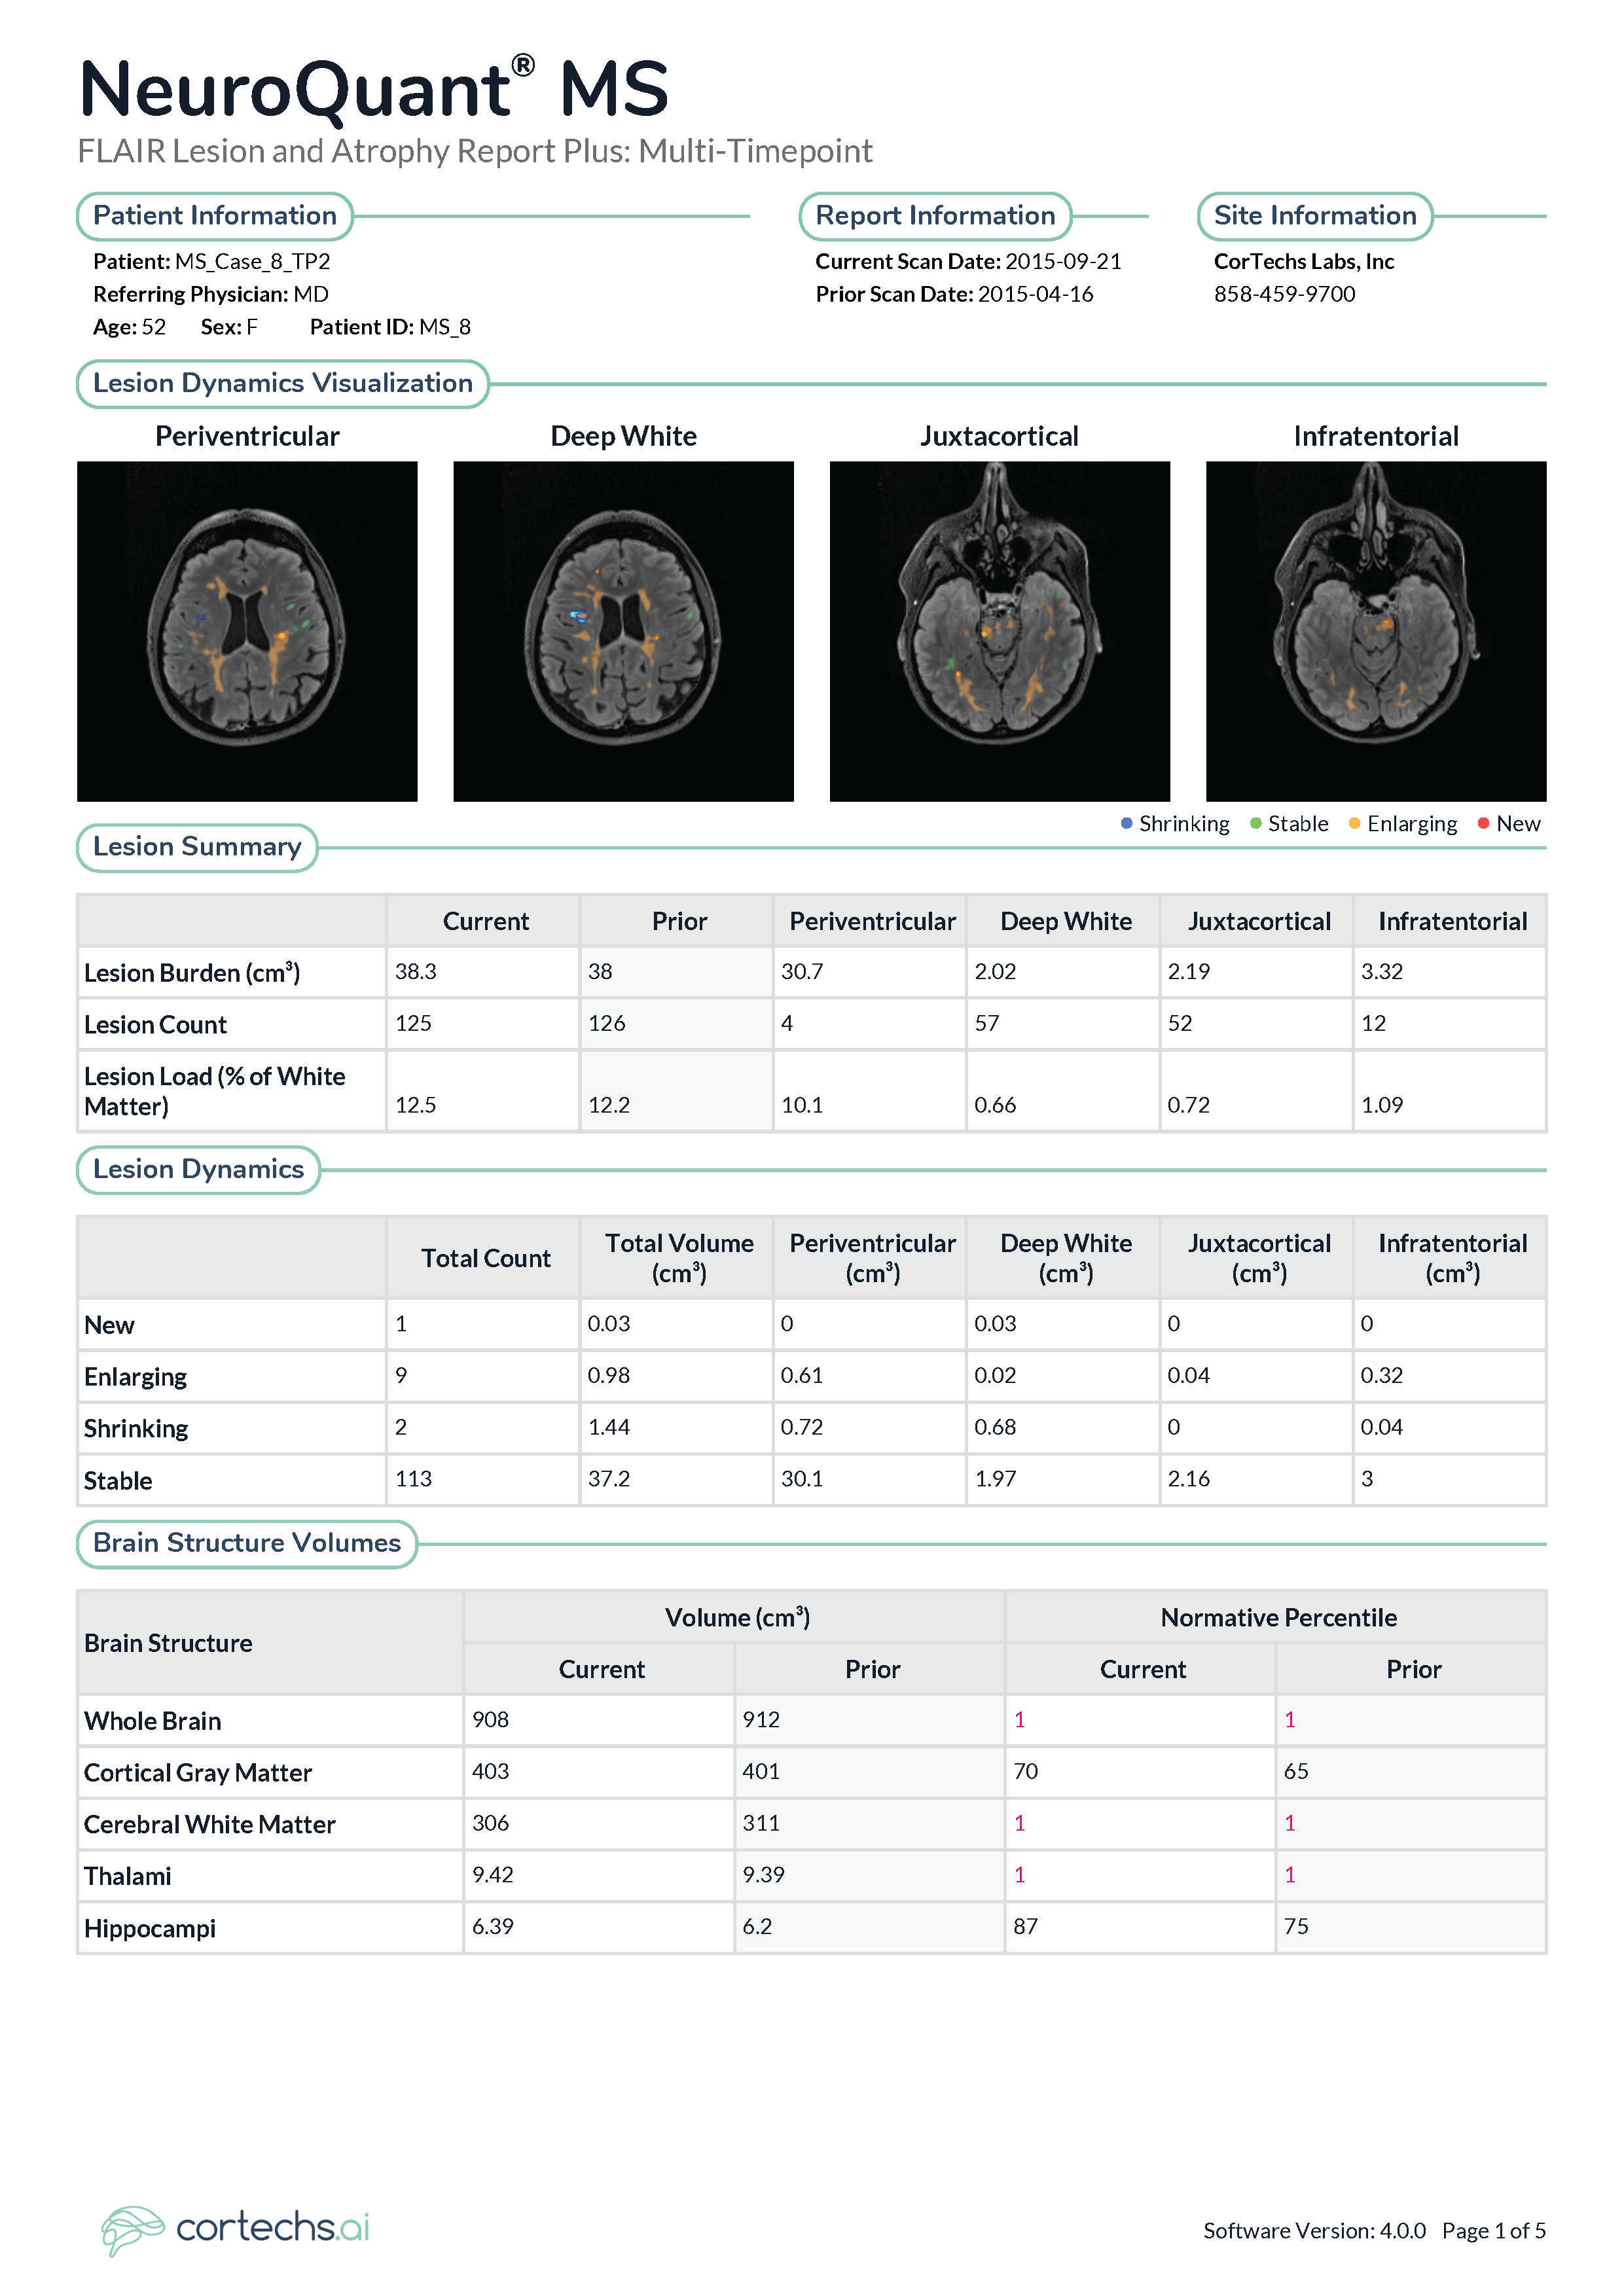Click FLAIR Lesion and Atrophy Report subtitle

point(475,151)
